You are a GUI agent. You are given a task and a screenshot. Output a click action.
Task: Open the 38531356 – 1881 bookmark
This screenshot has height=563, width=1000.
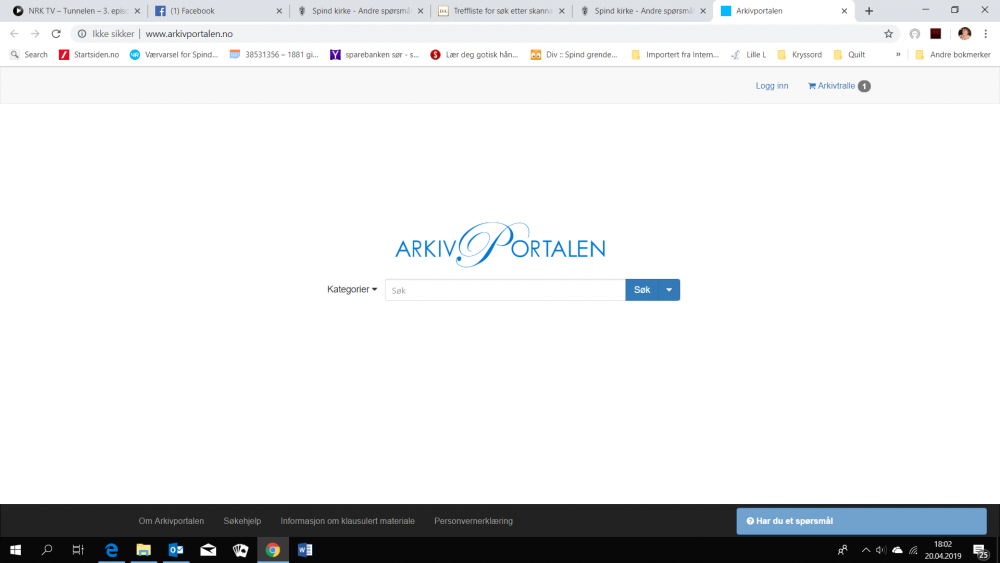click(x=274, y=55)
